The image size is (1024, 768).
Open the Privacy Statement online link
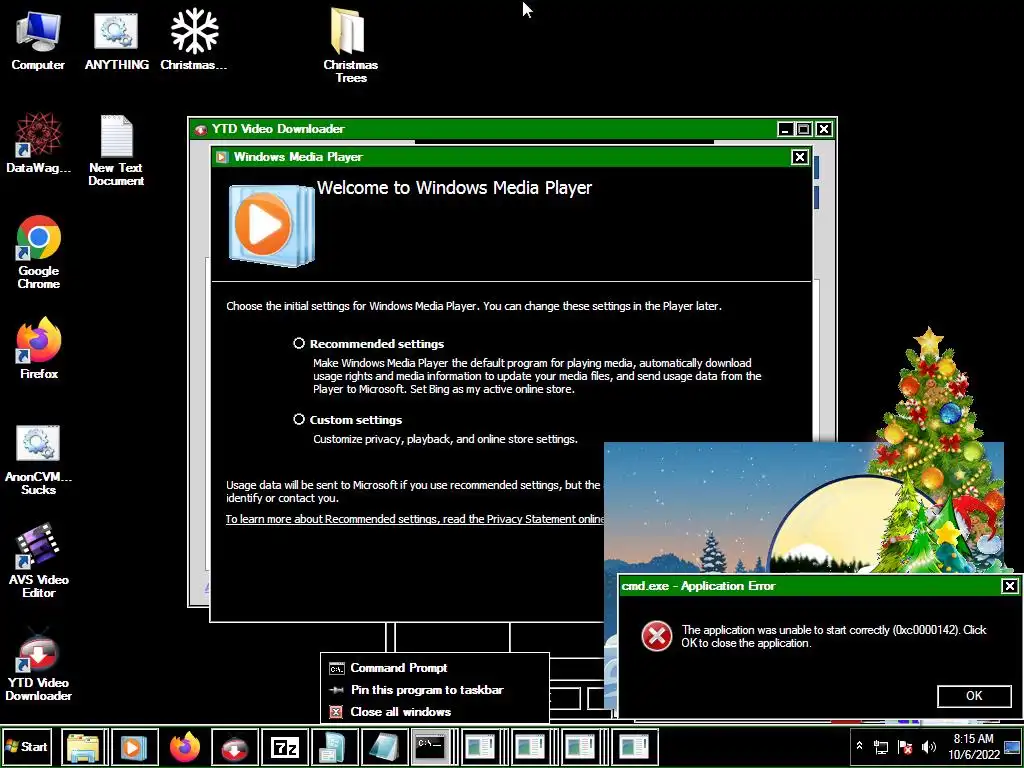point(415,519)
